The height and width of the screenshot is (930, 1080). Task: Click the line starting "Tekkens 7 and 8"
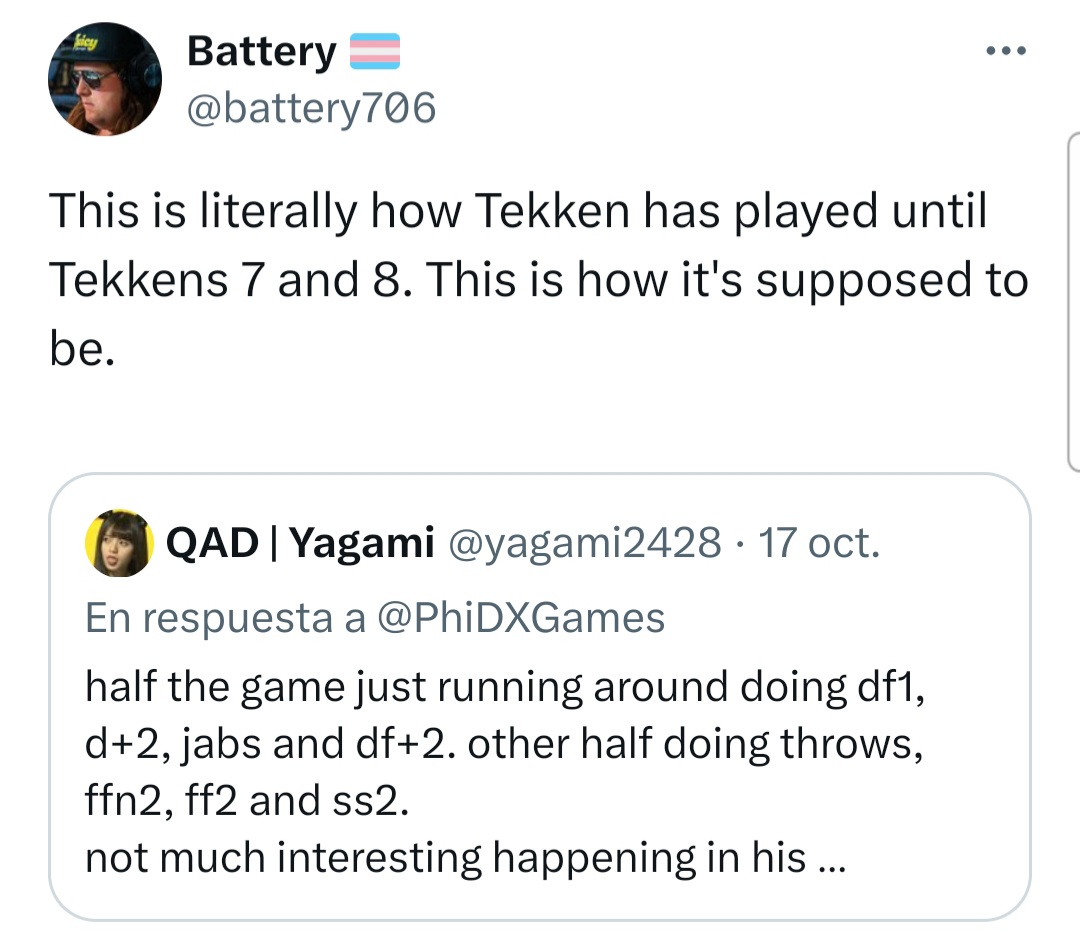538,281
